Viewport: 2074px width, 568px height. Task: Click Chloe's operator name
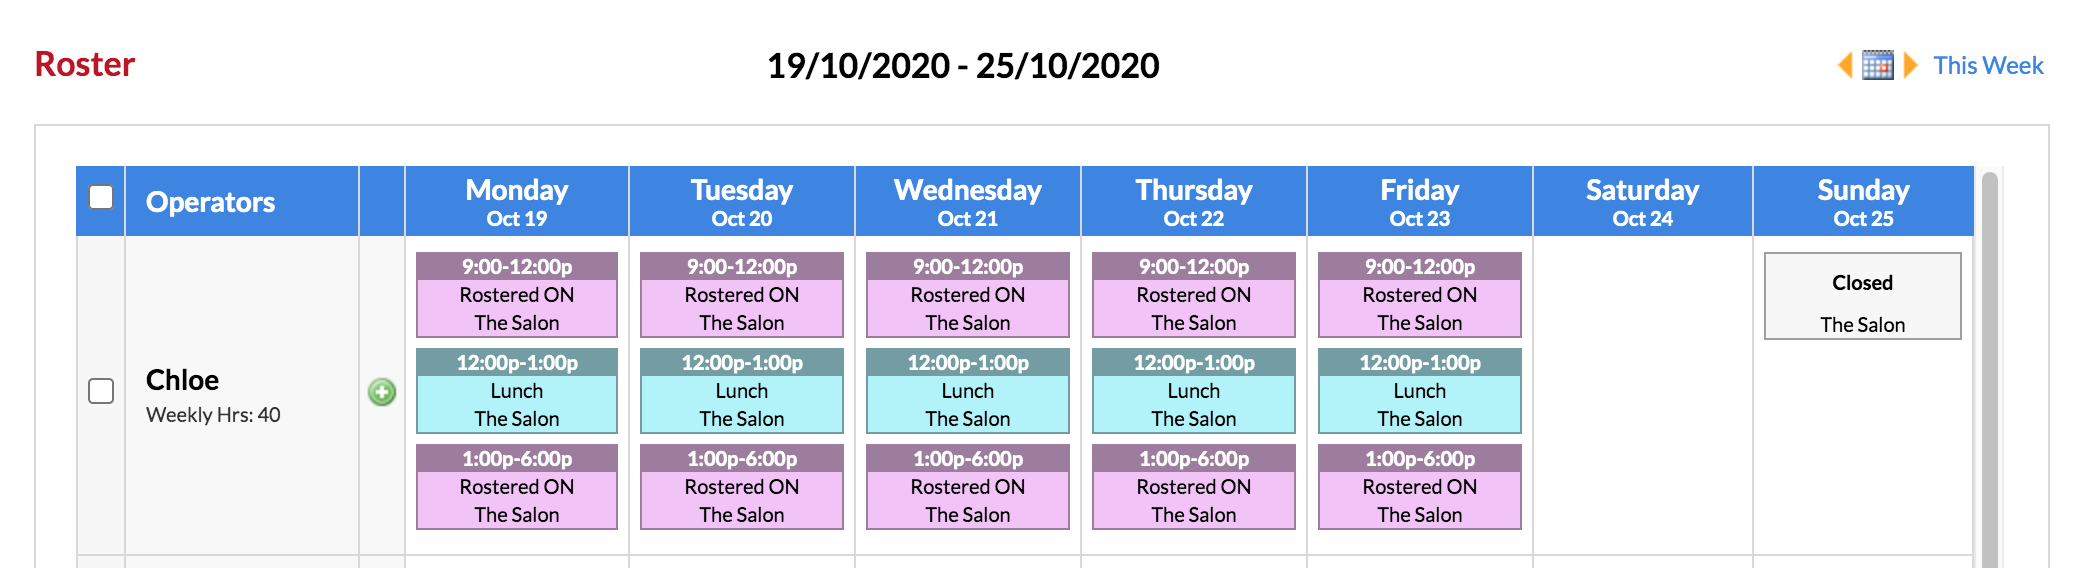(x=182, y=380)
